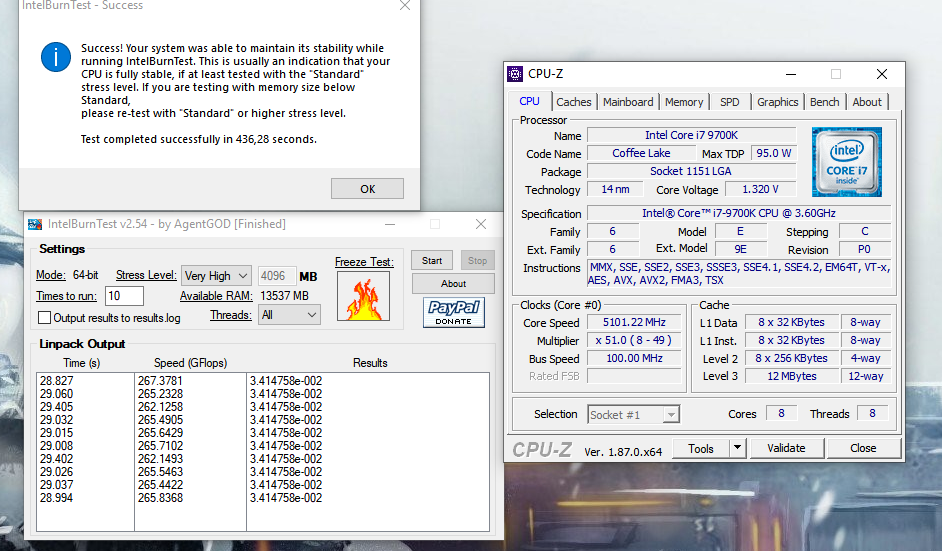Click the blue information icon in Success dialog
The image size is (942, 551).
[56, 57]
